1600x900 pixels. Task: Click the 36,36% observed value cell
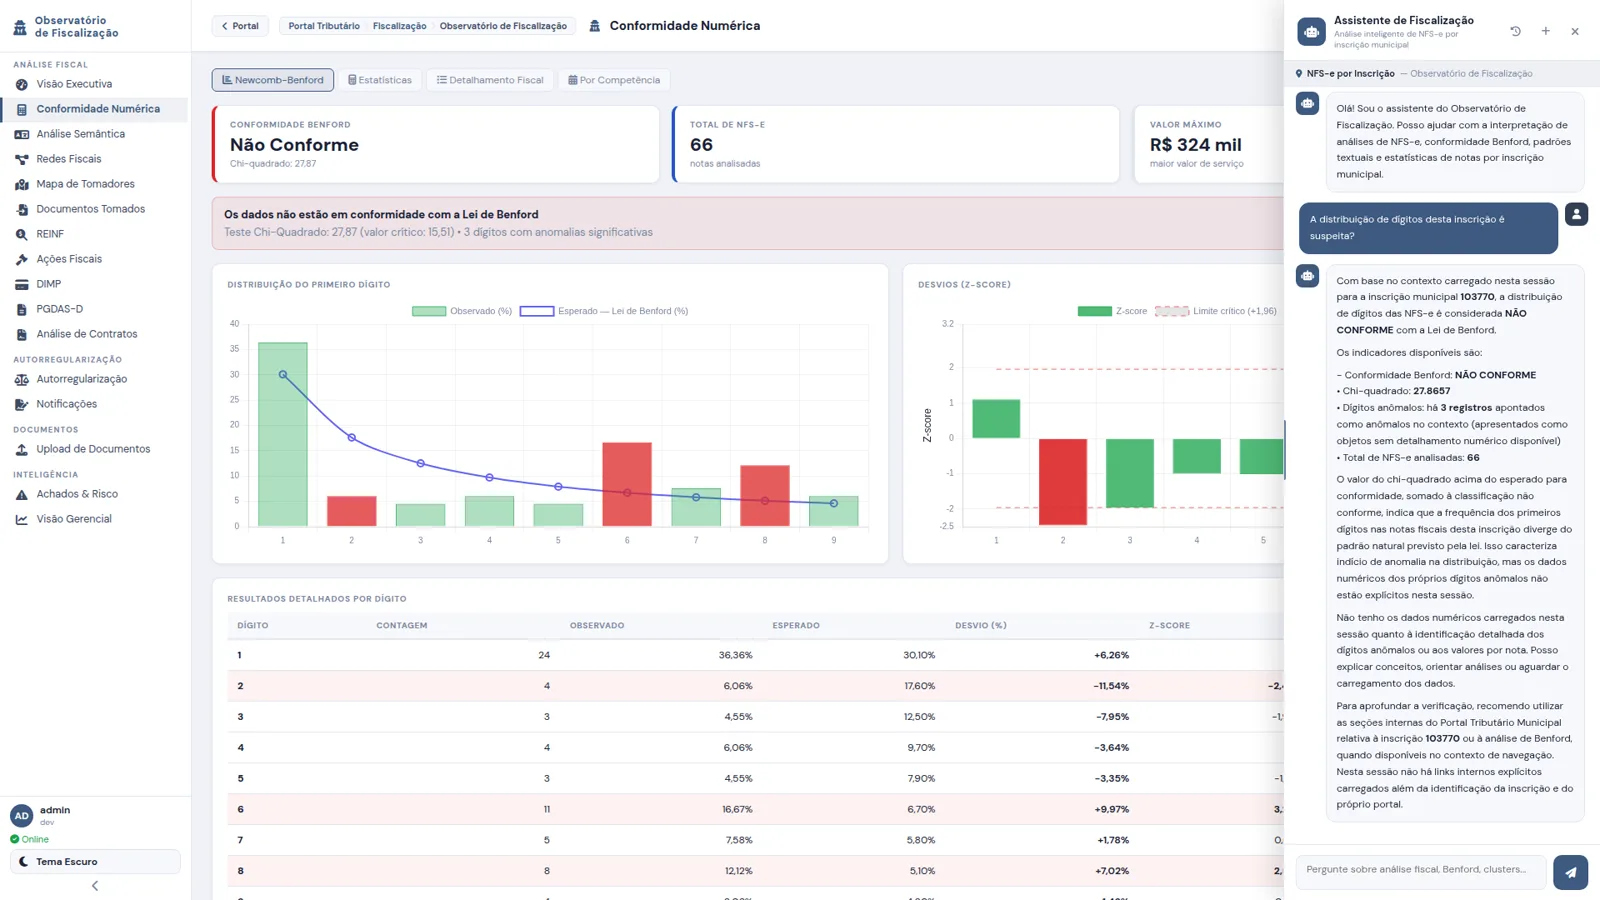pos(735,656)
